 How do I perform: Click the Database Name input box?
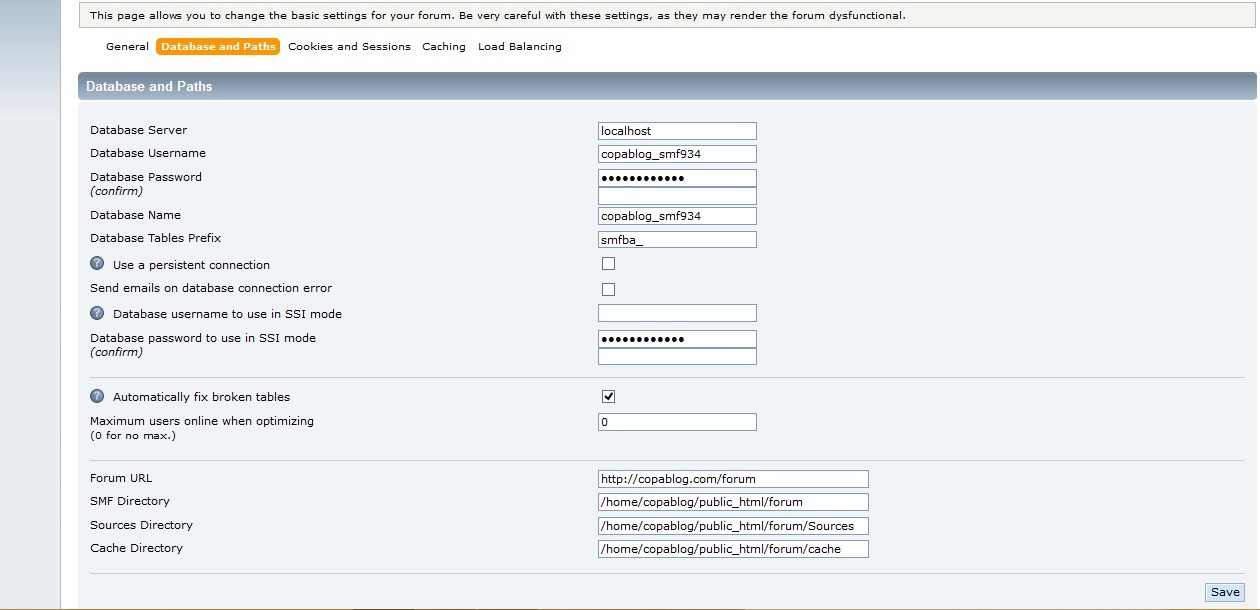click(x=677, y=216)
